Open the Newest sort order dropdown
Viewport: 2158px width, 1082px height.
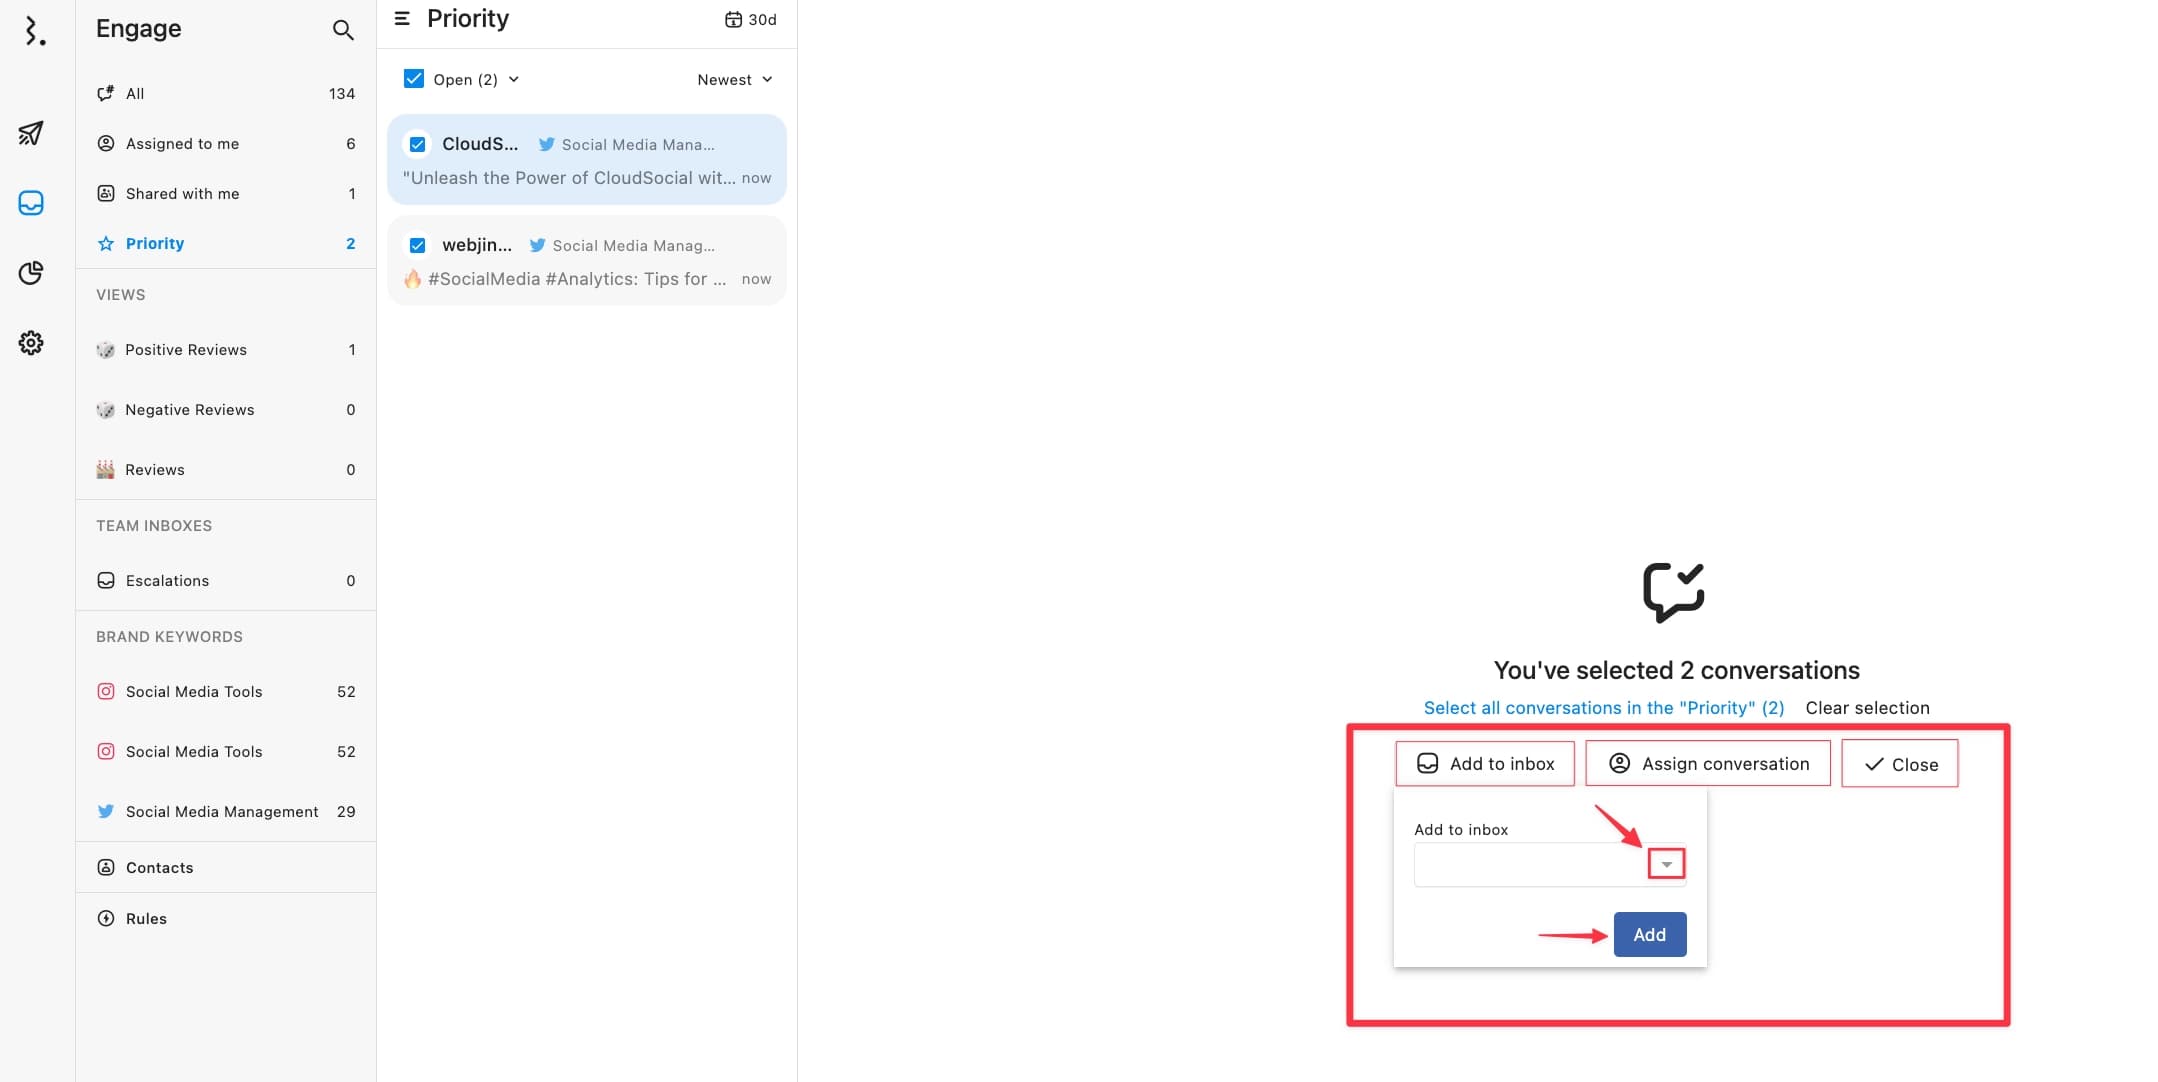[x=734, y=79]
